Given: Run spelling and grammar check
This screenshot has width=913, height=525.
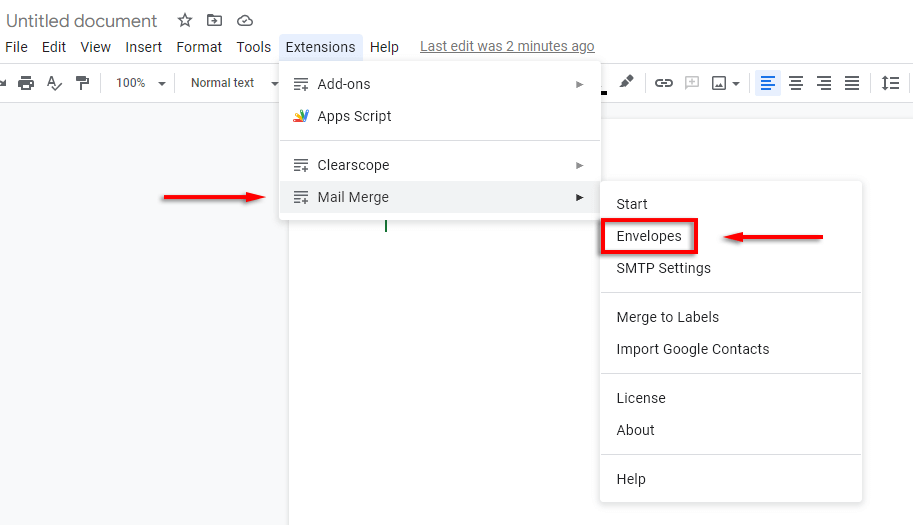Looking at the screenshot, I should 54,83.
